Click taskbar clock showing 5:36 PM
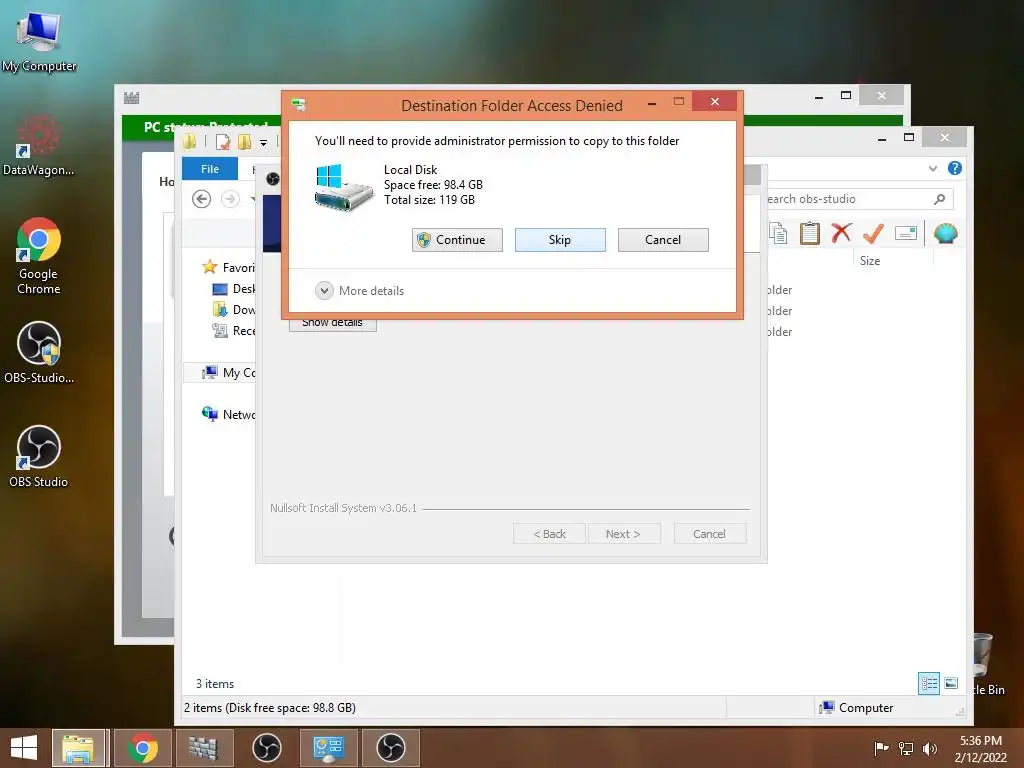The height and width of the screenshot is (768, 1024). coord(980,749)
